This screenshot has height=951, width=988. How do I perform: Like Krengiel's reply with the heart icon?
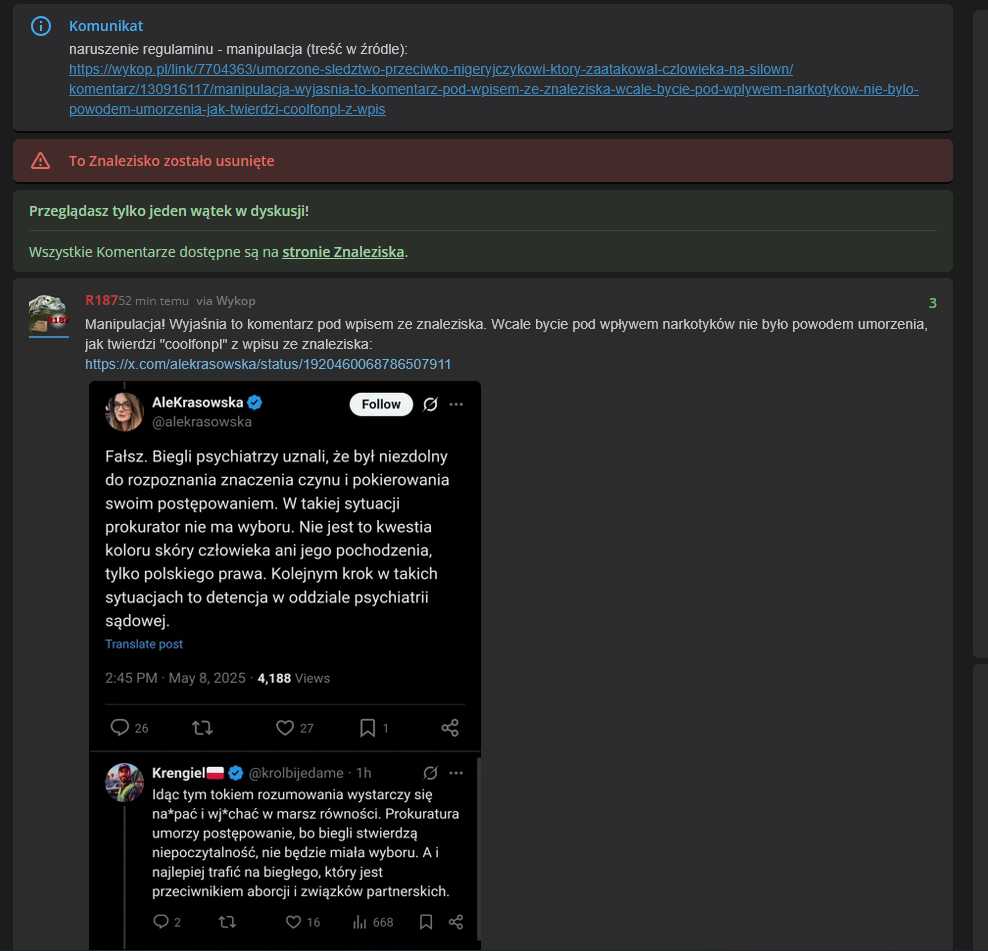[293, 922]
